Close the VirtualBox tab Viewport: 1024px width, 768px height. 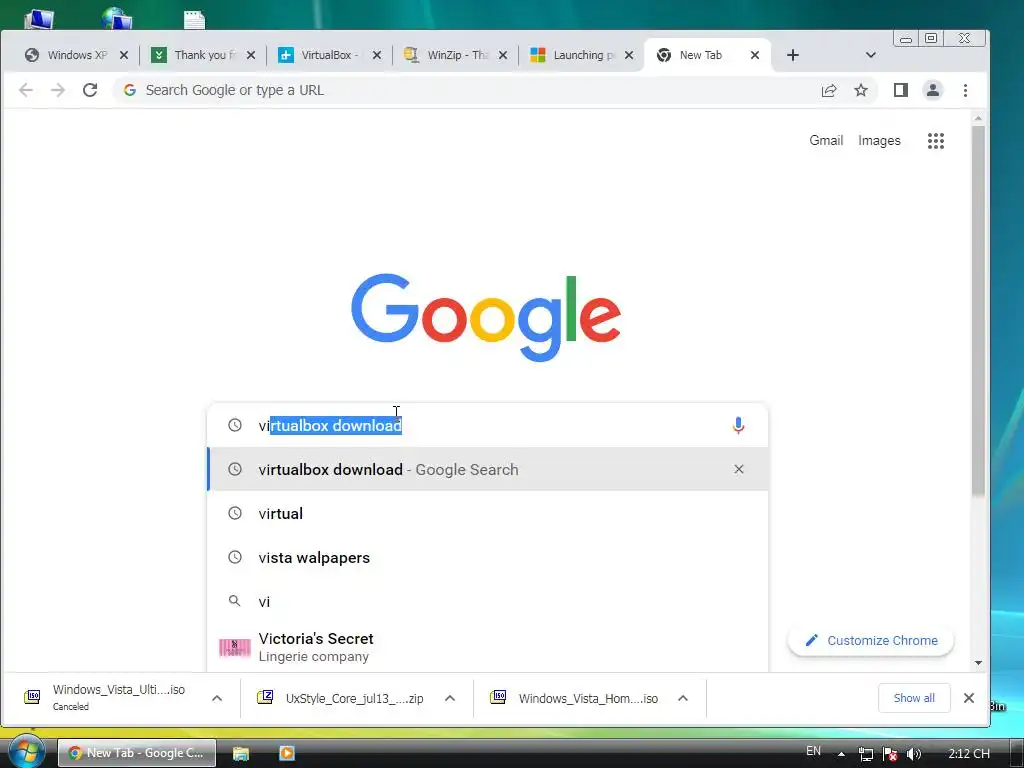tap(376, 55)
